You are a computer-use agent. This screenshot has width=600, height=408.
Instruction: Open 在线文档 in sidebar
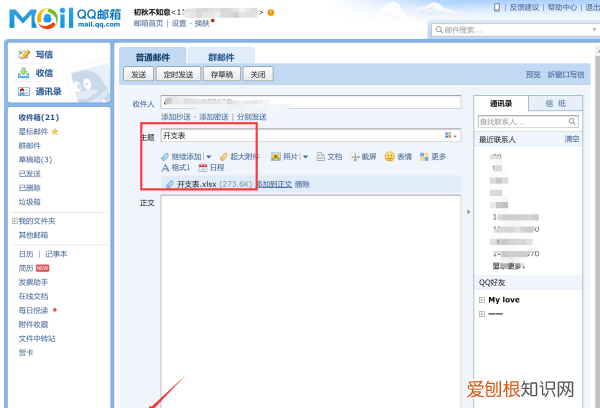pyautogui.click(x=33, y=296)
